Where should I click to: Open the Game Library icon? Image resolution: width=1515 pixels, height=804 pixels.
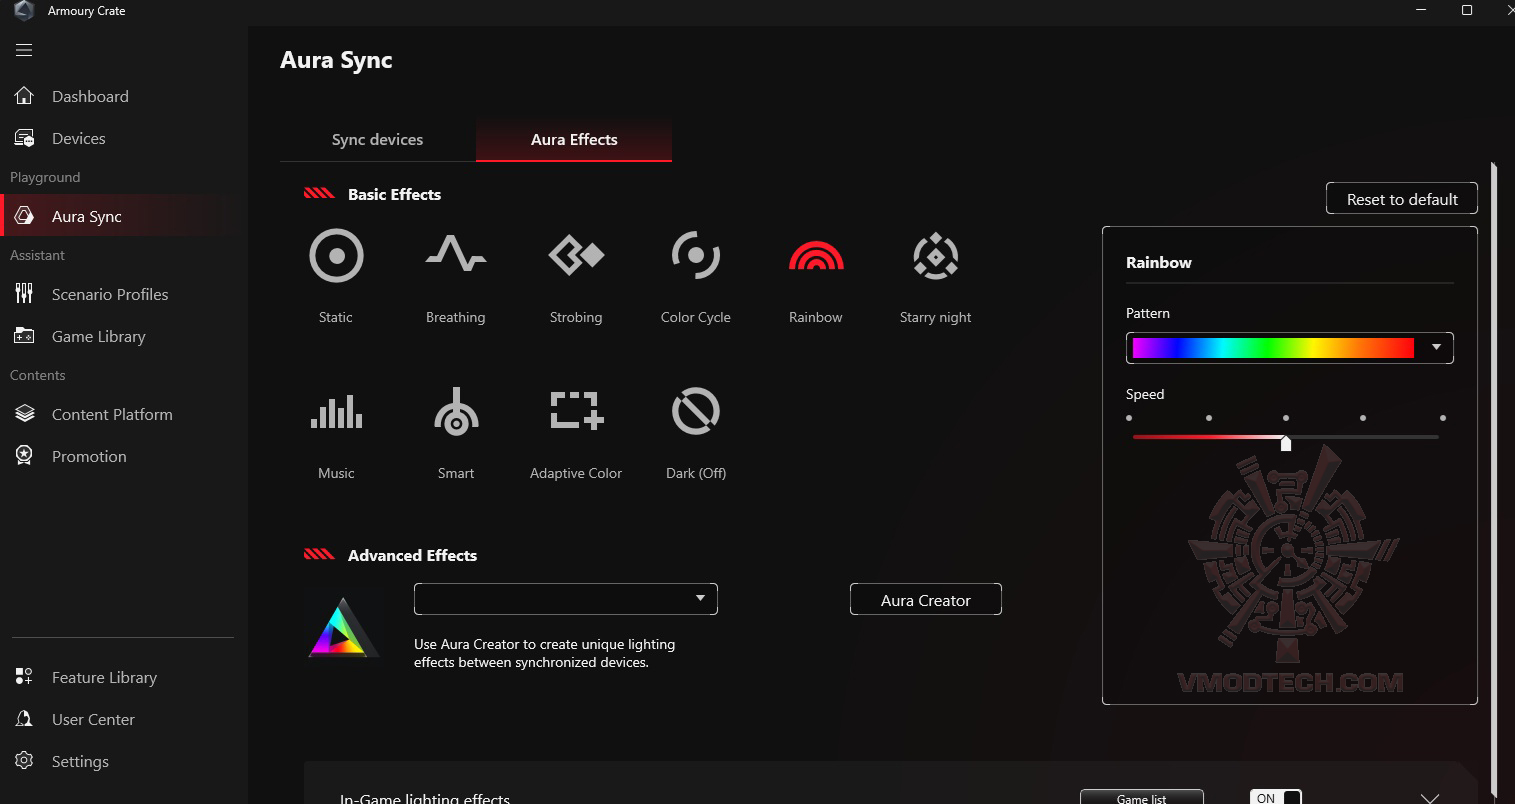click(24, 336)
